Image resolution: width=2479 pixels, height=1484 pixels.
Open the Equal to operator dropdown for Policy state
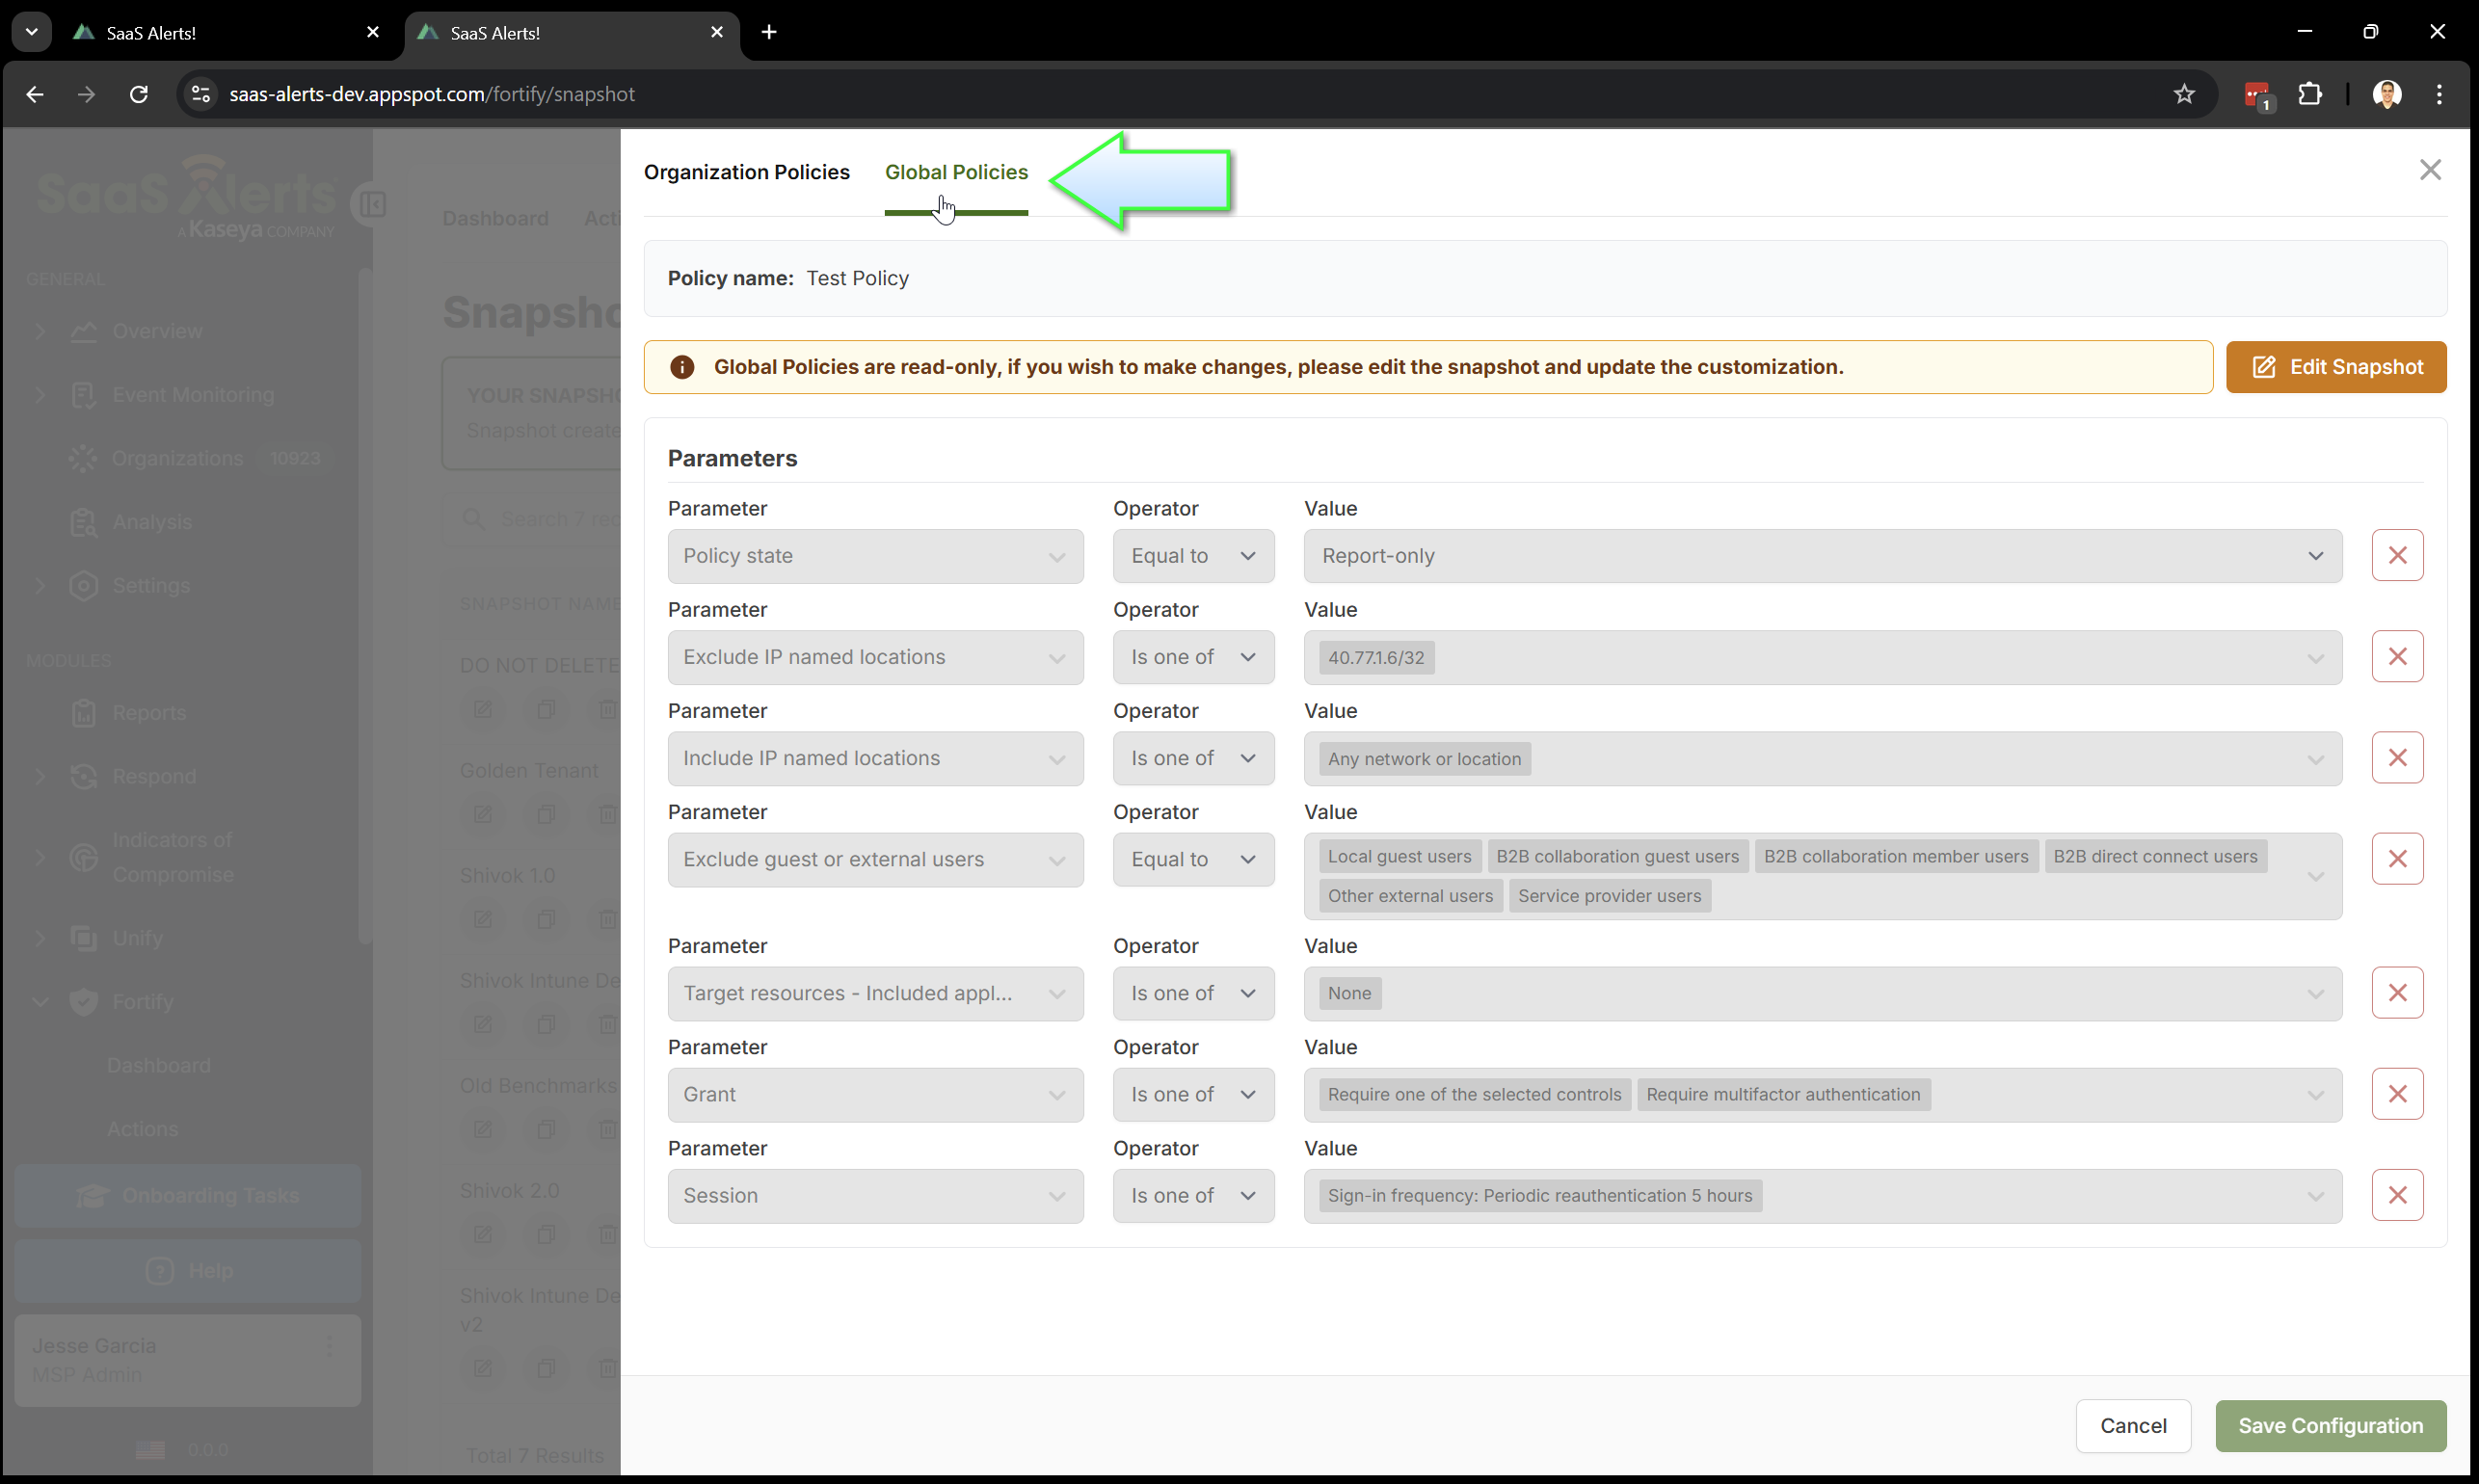click(x=1193, y=556)
